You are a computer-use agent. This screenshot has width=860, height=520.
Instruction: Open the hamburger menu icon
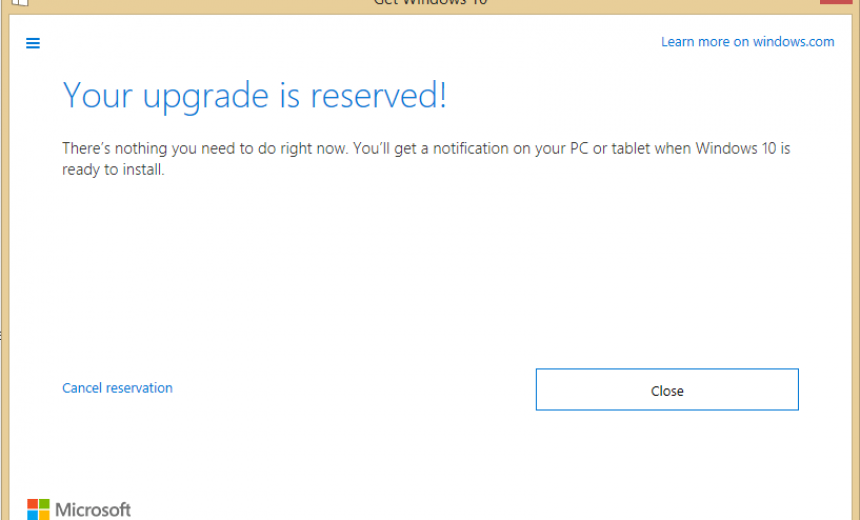[33, 43]
